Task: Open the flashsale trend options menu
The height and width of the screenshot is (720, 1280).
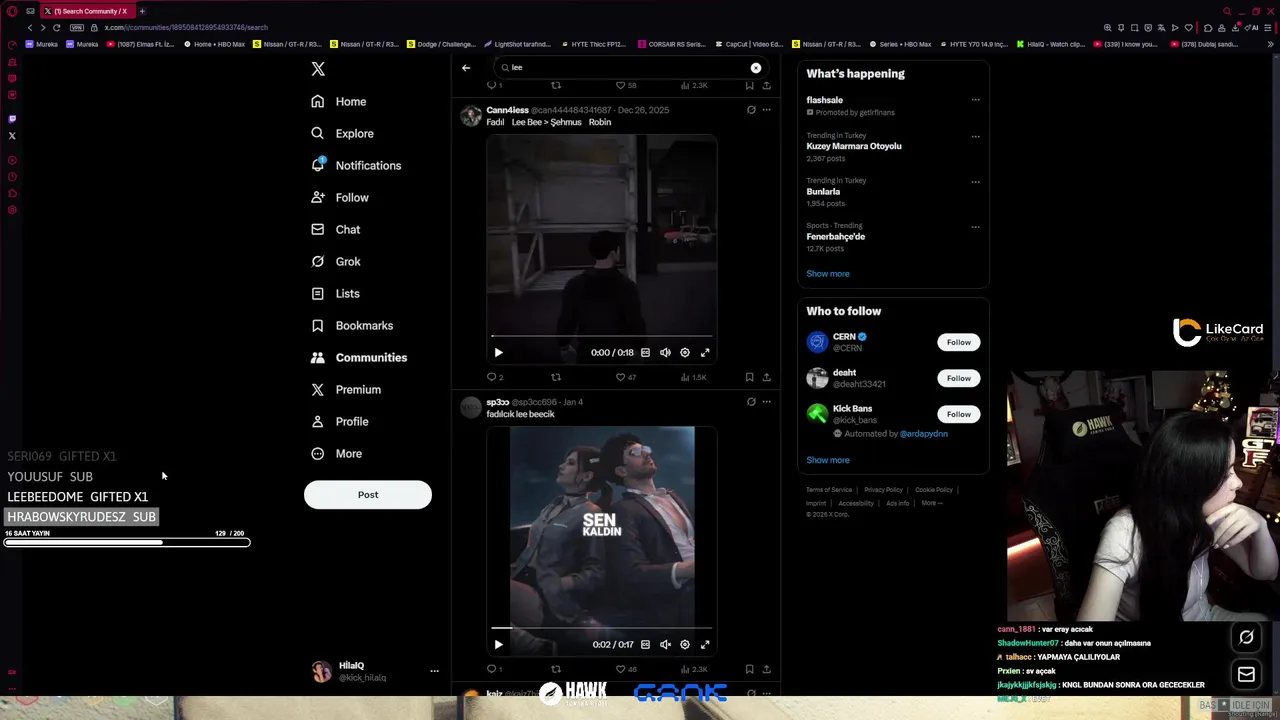Action: [975, 100]
